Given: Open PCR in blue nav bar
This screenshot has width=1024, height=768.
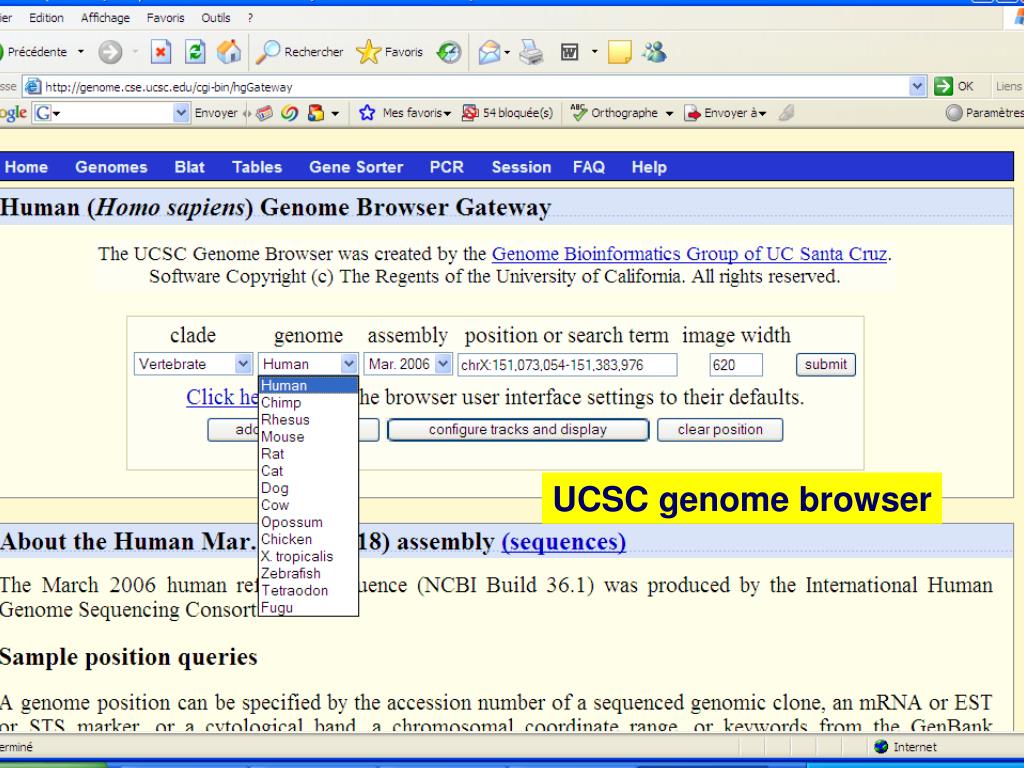Looking at the screenshot, I should tap(447, 167).
